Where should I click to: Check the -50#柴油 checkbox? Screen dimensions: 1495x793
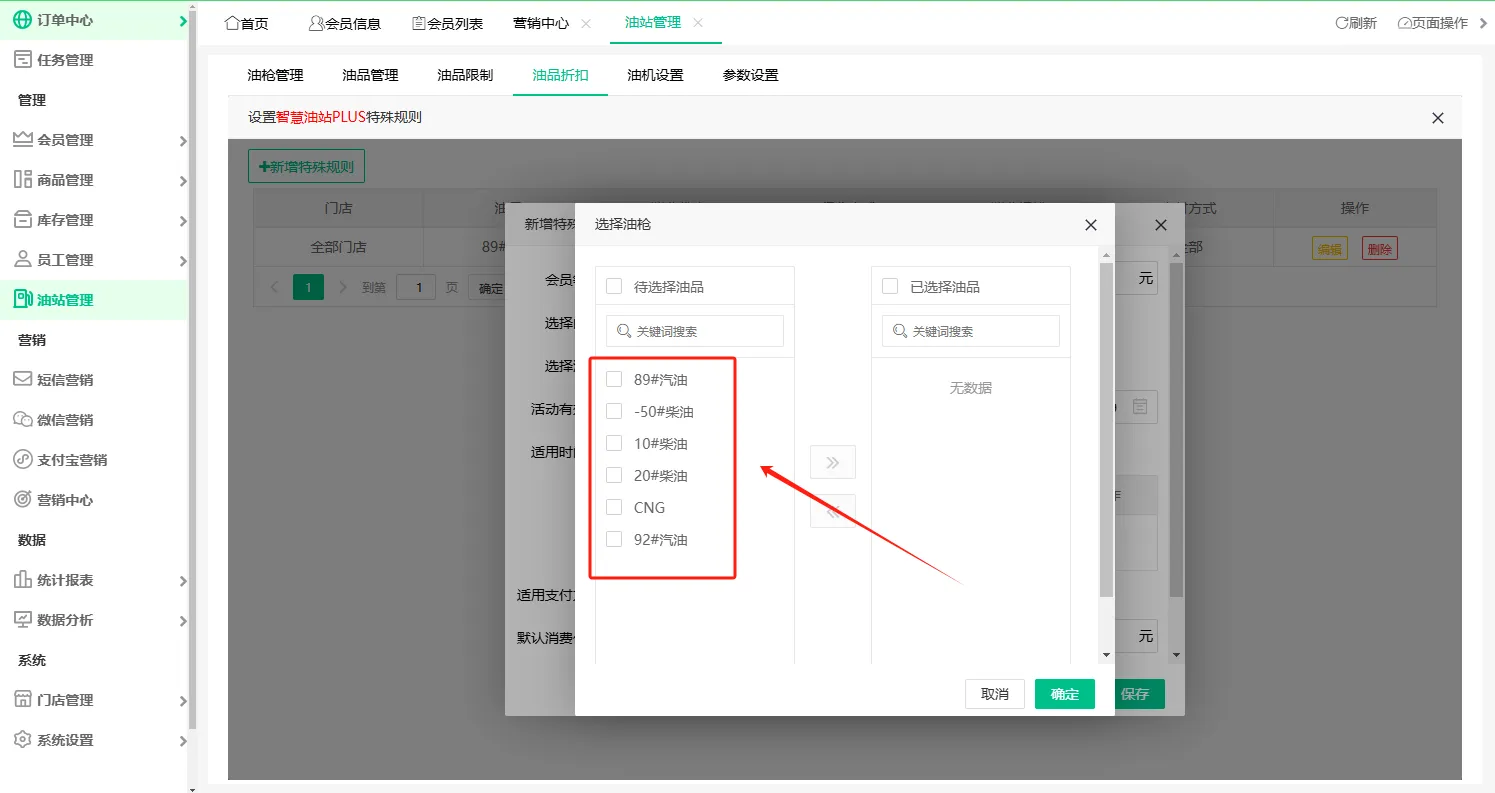[x=614, y=411]
